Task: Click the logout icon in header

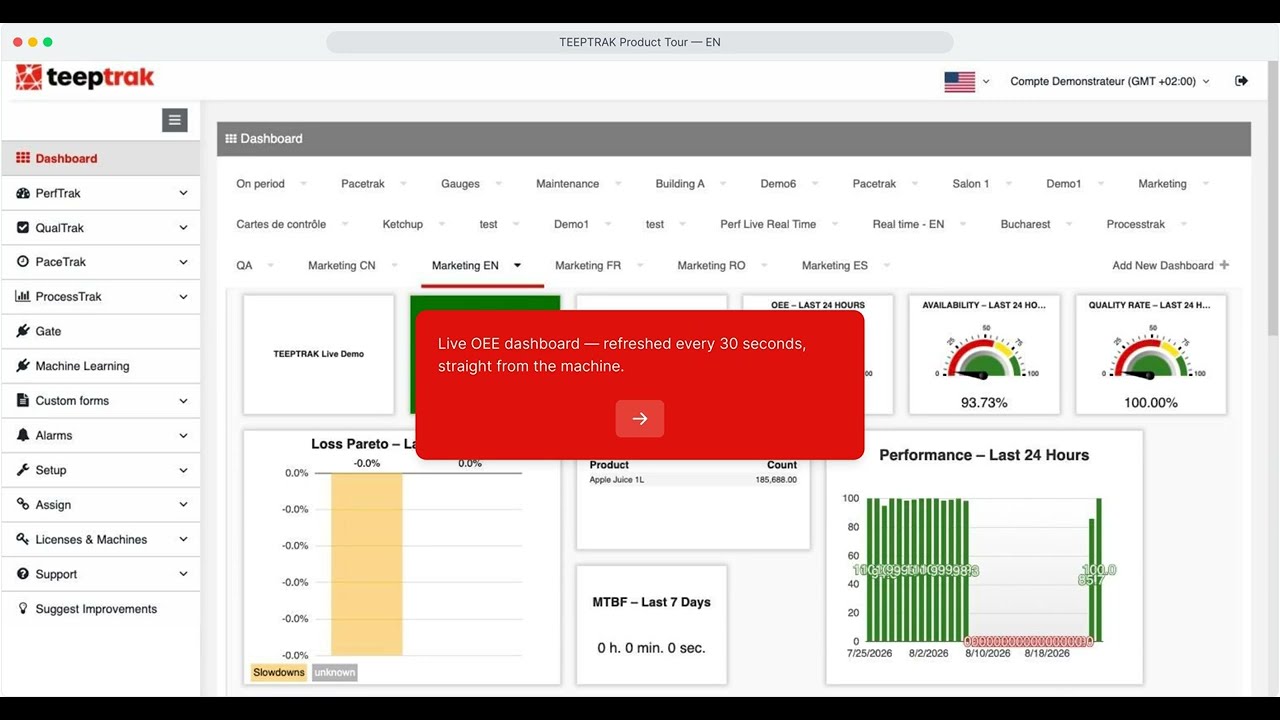Action: (x=1241, y=81)
